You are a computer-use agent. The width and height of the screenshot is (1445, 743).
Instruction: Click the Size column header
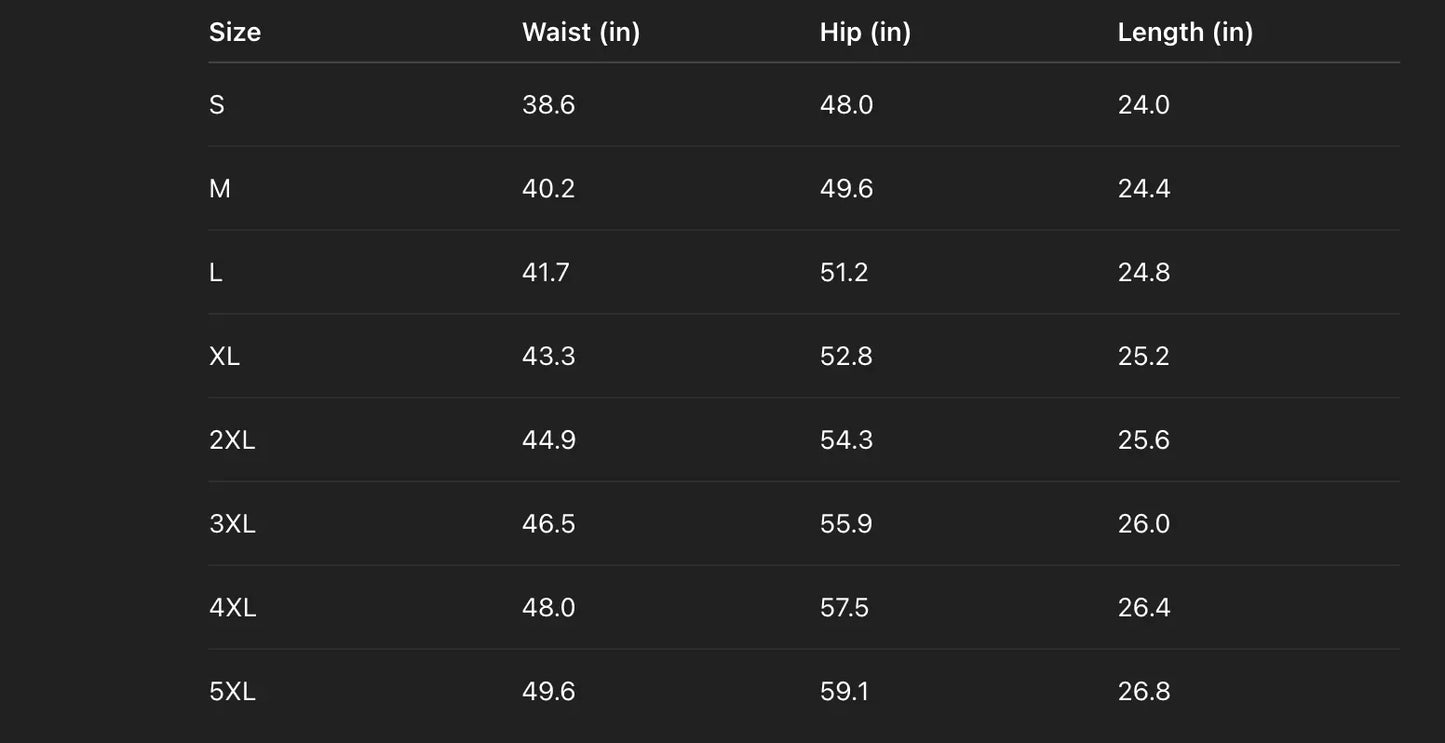(x=235, y=32)
